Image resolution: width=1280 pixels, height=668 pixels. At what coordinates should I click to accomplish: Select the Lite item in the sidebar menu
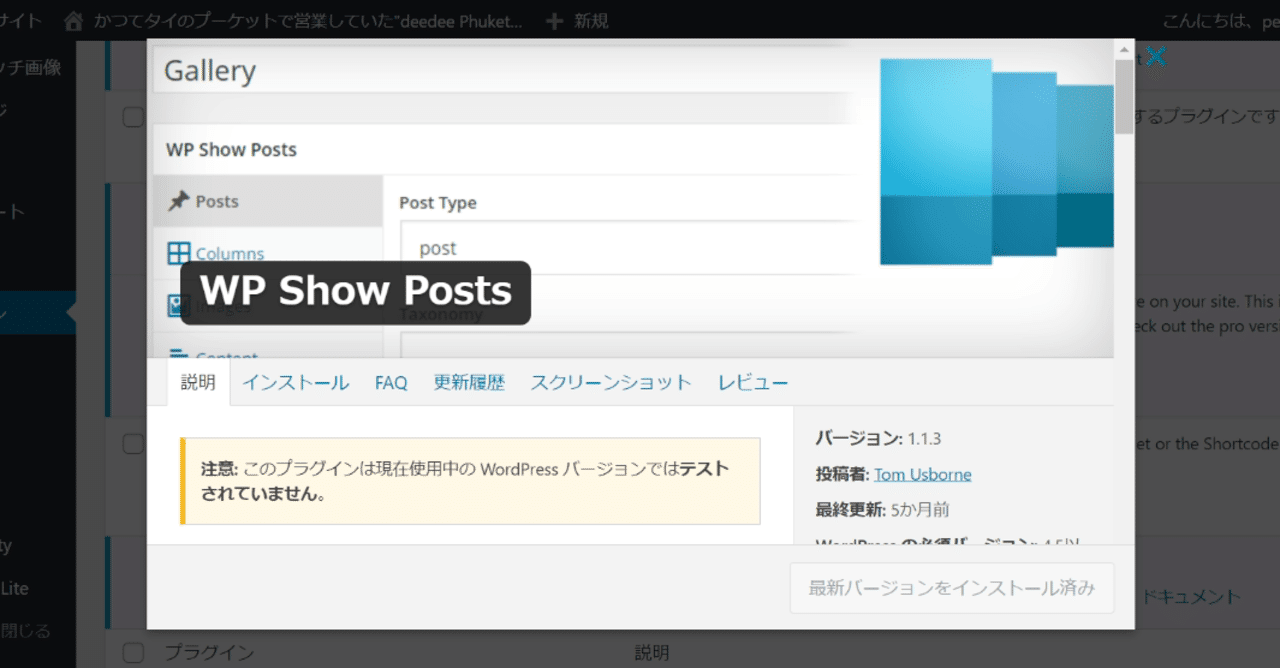coord(14,588)
